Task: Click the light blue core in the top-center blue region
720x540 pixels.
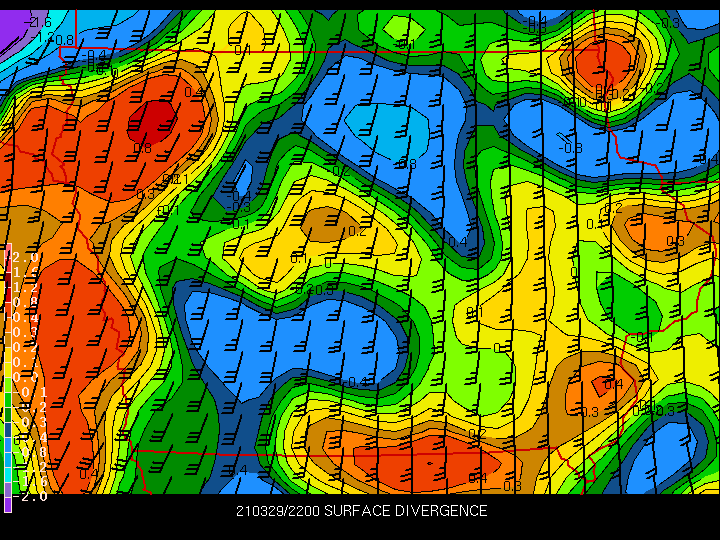Action: click(388, 131)
